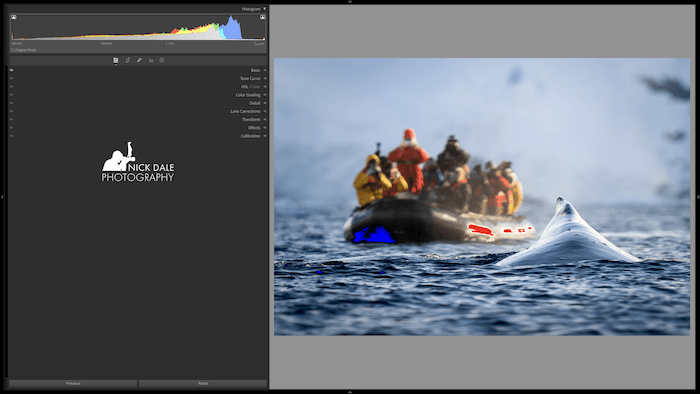Toggle the Transform panel eye icon
This screenshot has height=394, width=700.
pyautogui.click(x=12, y=119)
